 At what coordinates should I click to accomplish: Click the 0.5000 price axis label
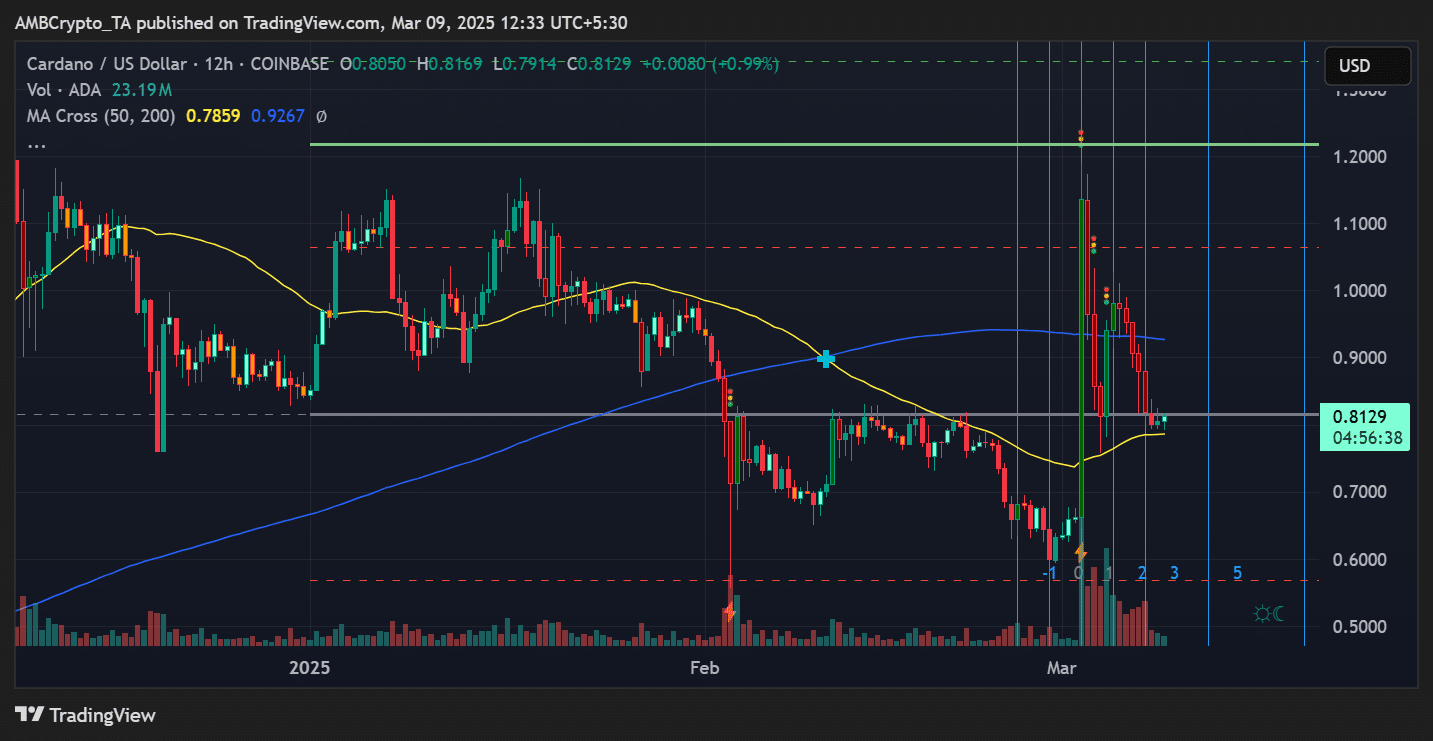click(x=1362, y=626)
